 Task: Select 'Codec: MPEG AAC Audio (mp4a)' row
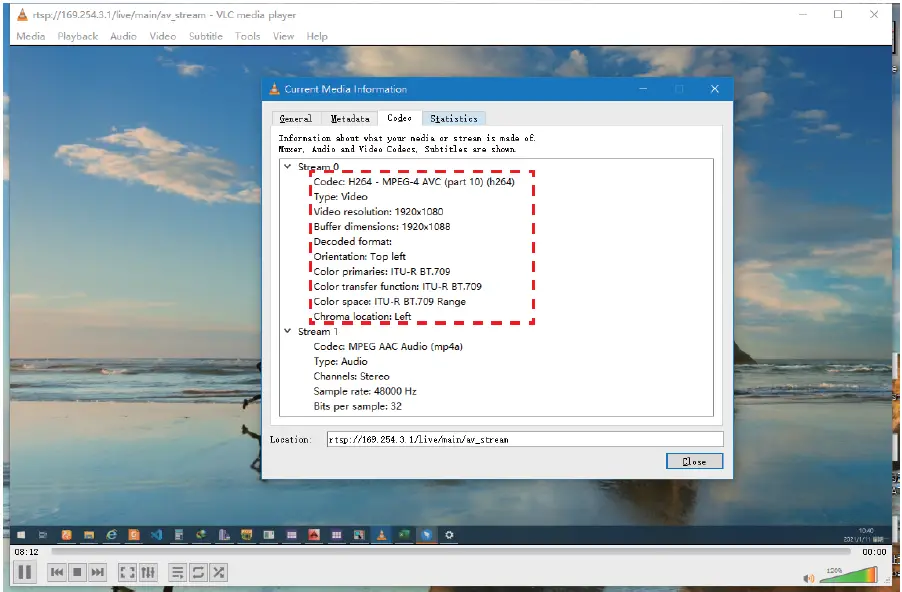pos(388,346)
